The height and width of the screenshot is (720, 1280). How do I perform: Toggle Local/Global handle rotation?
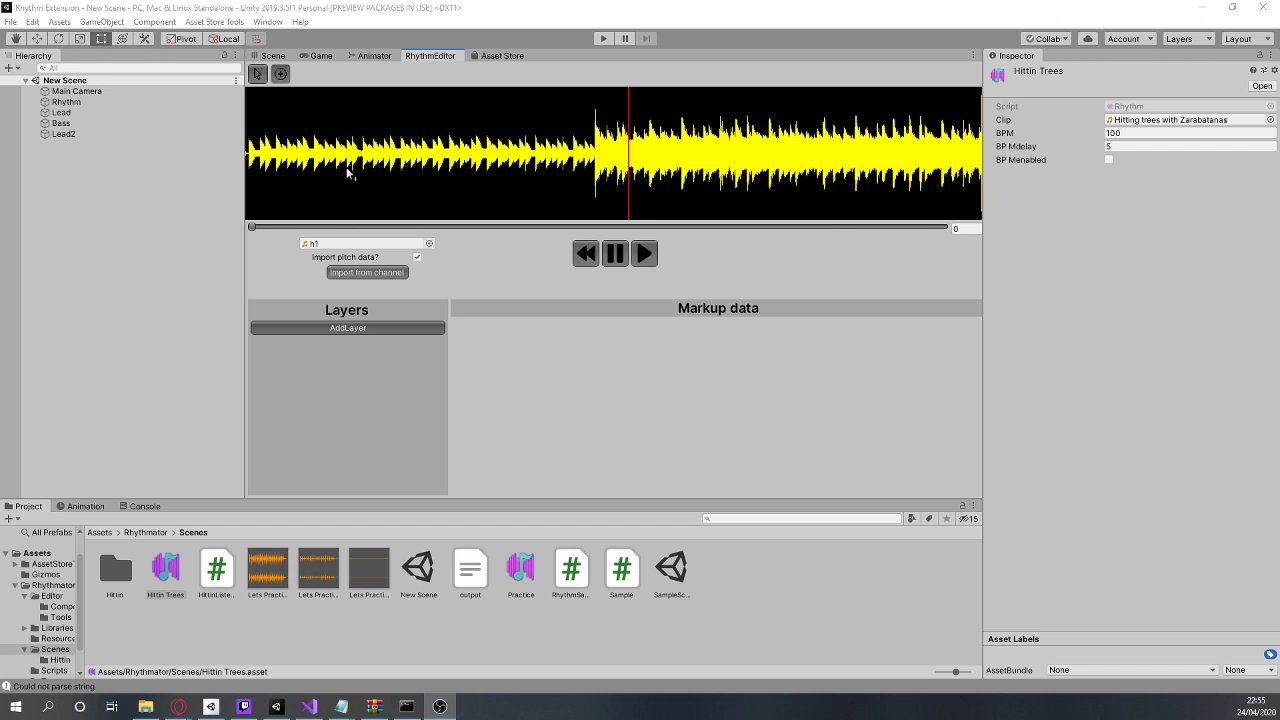click(x=223, y=39)
